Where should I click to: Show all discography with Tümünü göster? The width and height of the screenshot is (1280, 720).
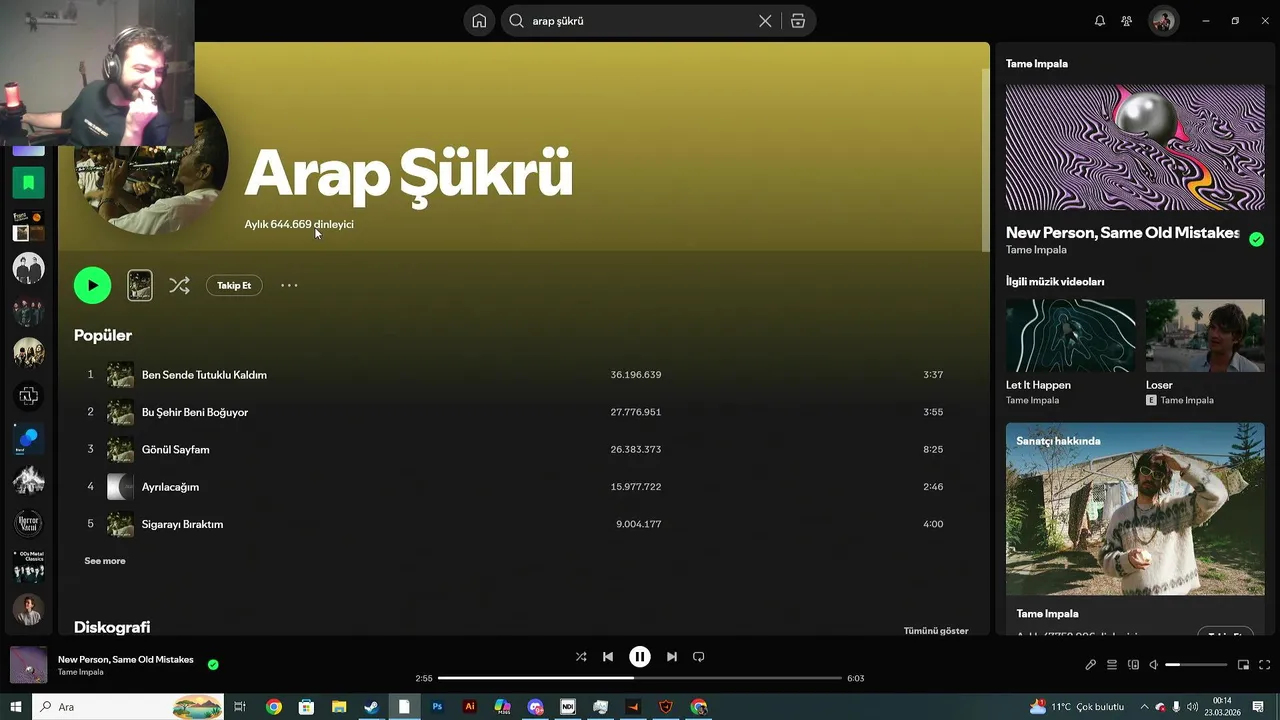click(x=936, y=631)
